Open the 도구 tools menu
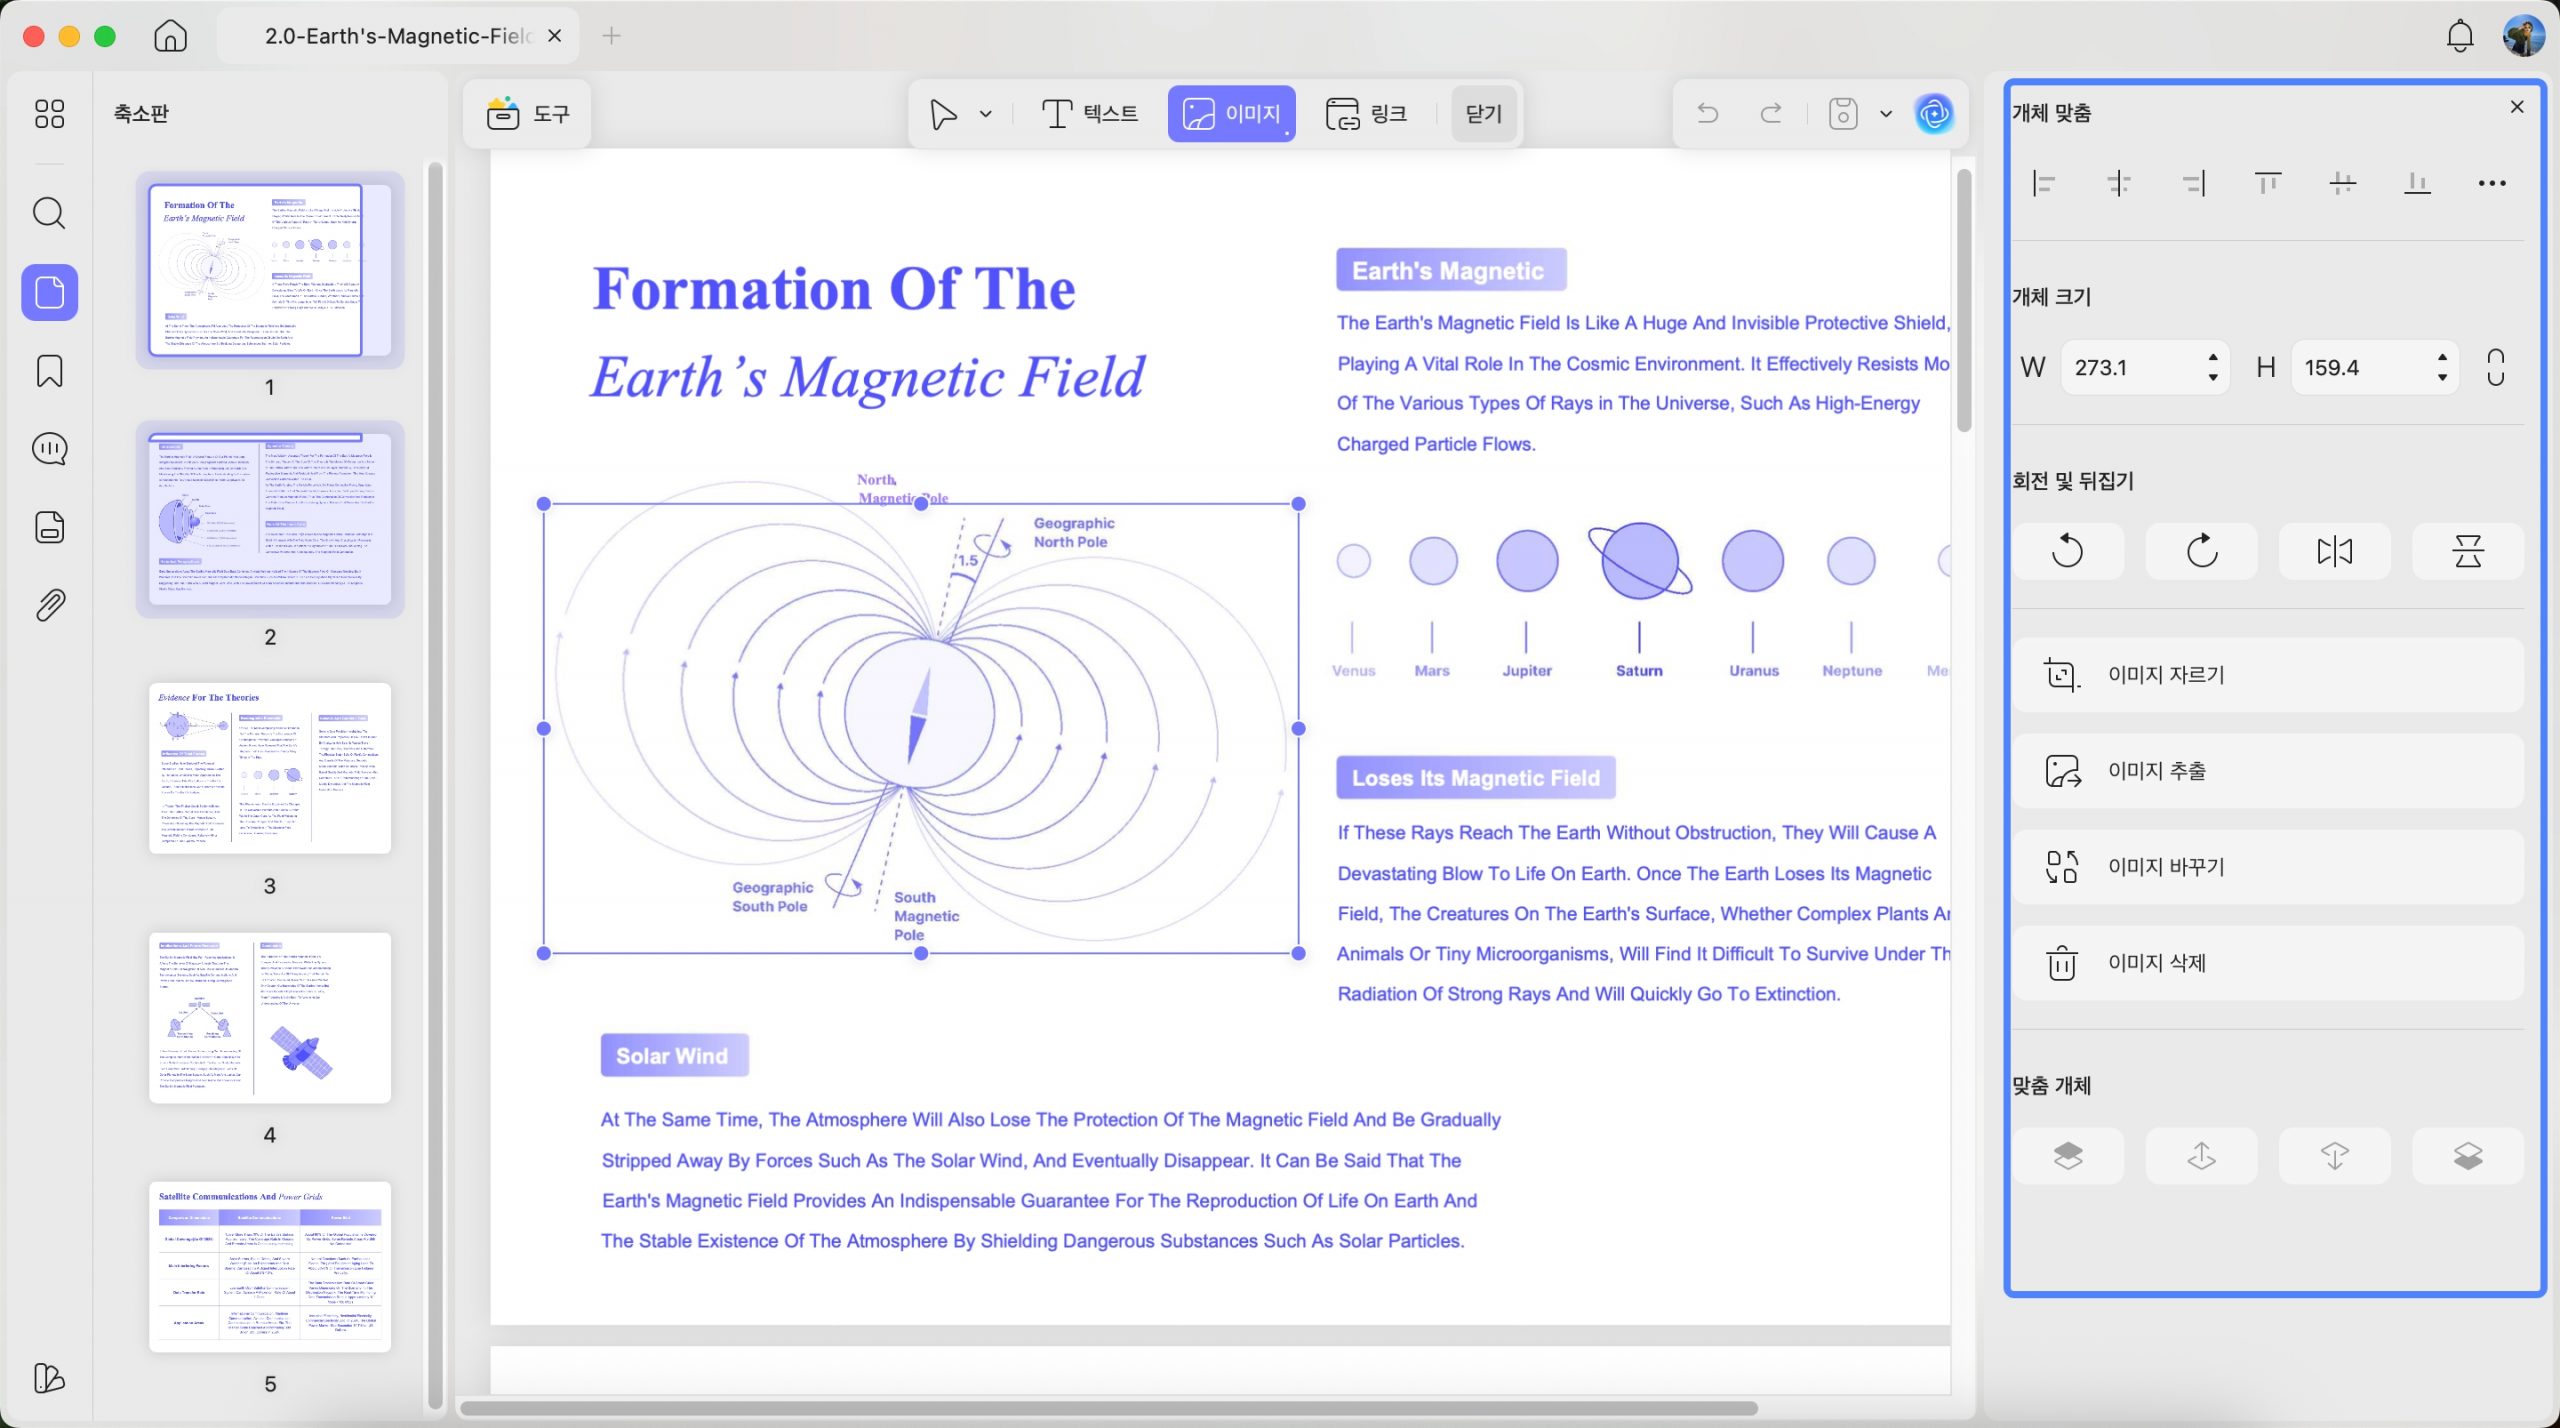 point(527,114)
